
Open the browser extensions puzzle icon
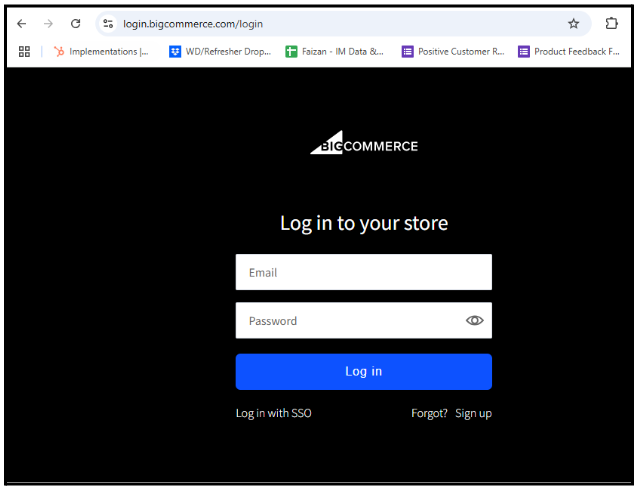point(611,23)
